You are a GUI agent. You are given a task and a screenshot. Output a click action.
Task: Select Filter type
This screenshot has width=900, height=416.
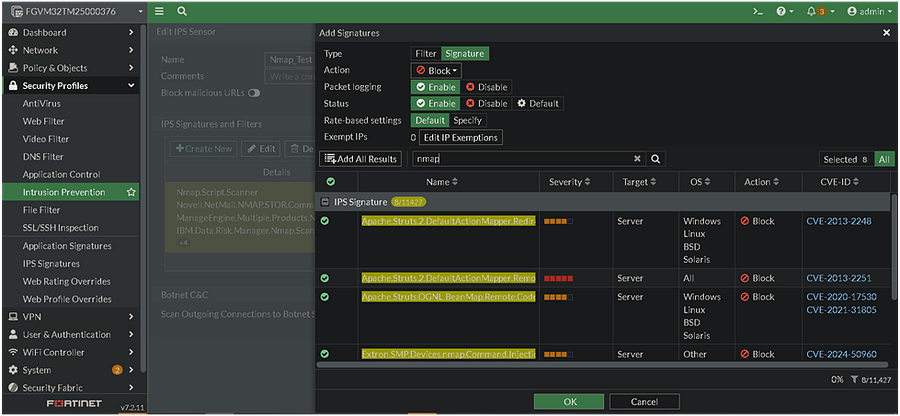pyautogui.click(x=426, y=53)
